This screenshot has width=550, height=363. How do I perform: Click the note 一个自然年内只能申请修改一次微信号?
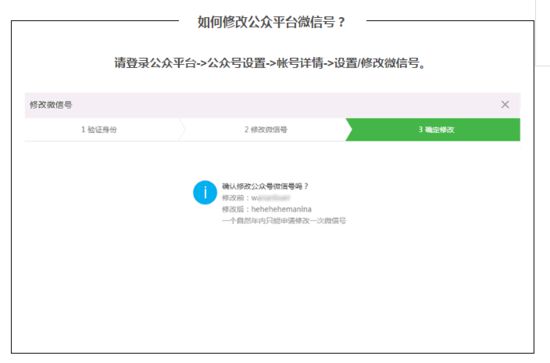[x=284, y=221]
